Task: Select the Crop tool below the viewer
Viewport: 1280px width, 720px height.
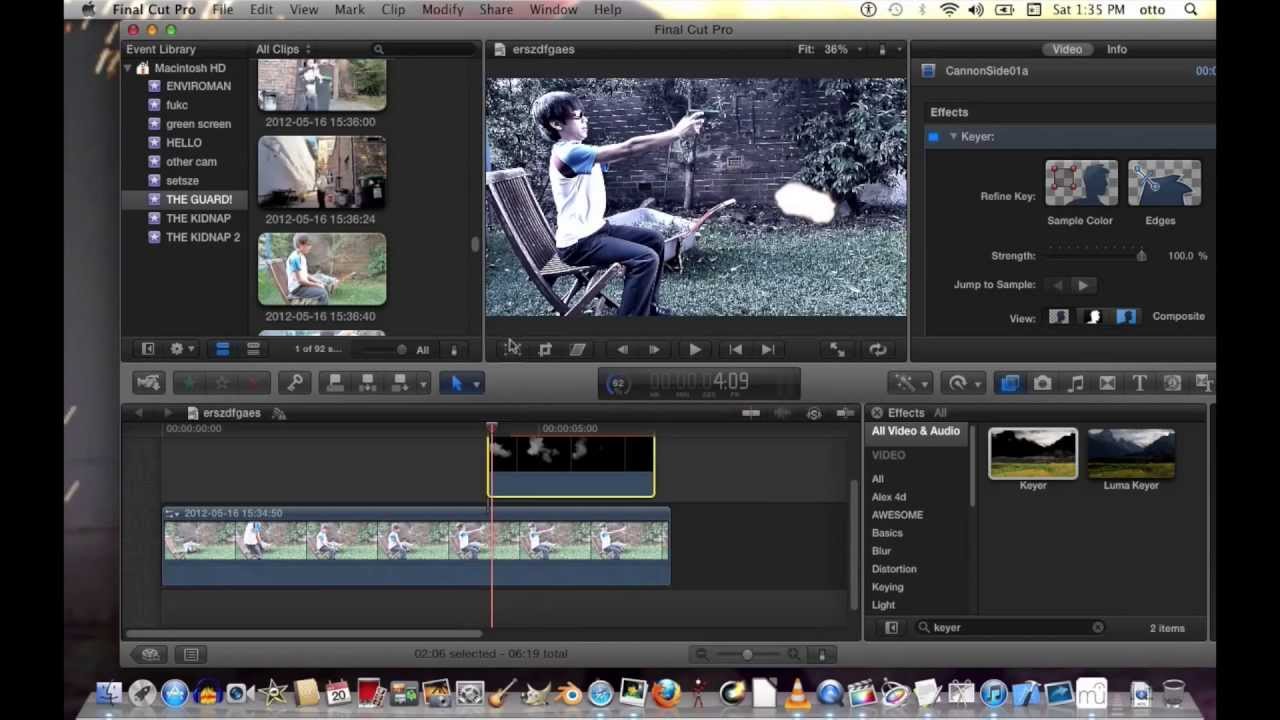Action: [x=545, y=349]
